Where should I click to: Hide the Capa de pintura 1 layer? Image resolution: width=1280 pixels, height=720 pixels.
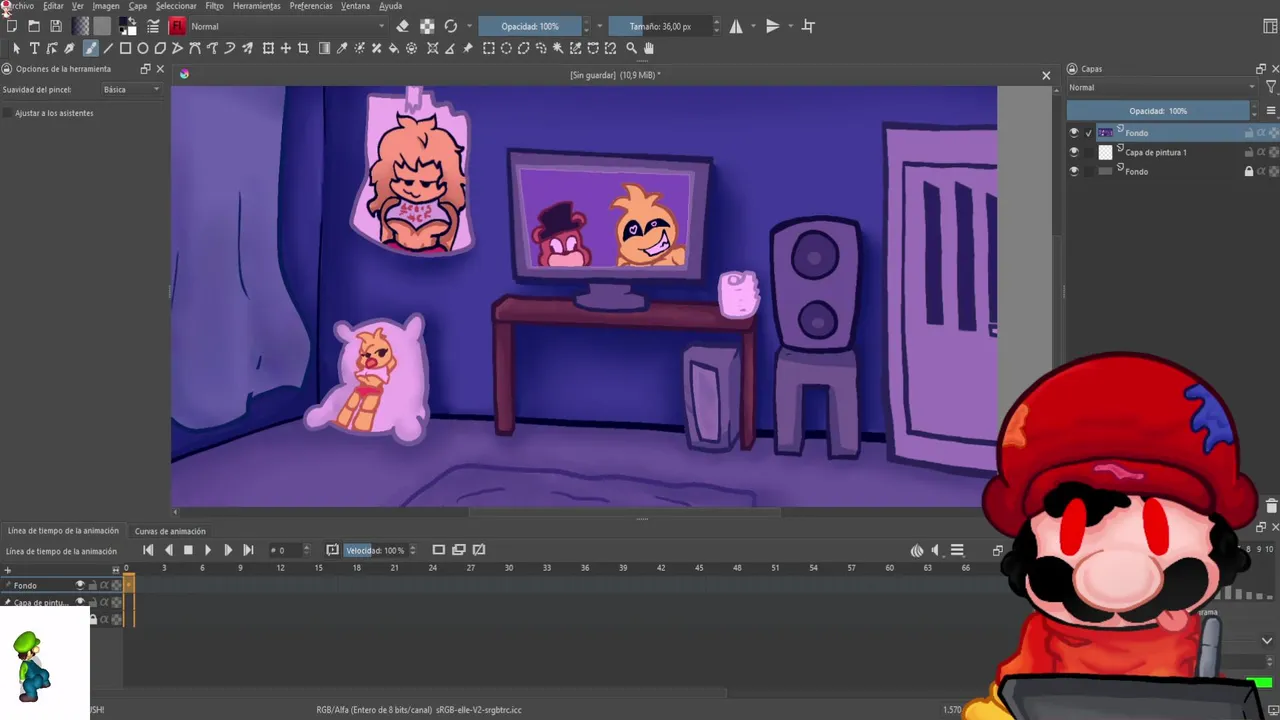click(1074, 152)
